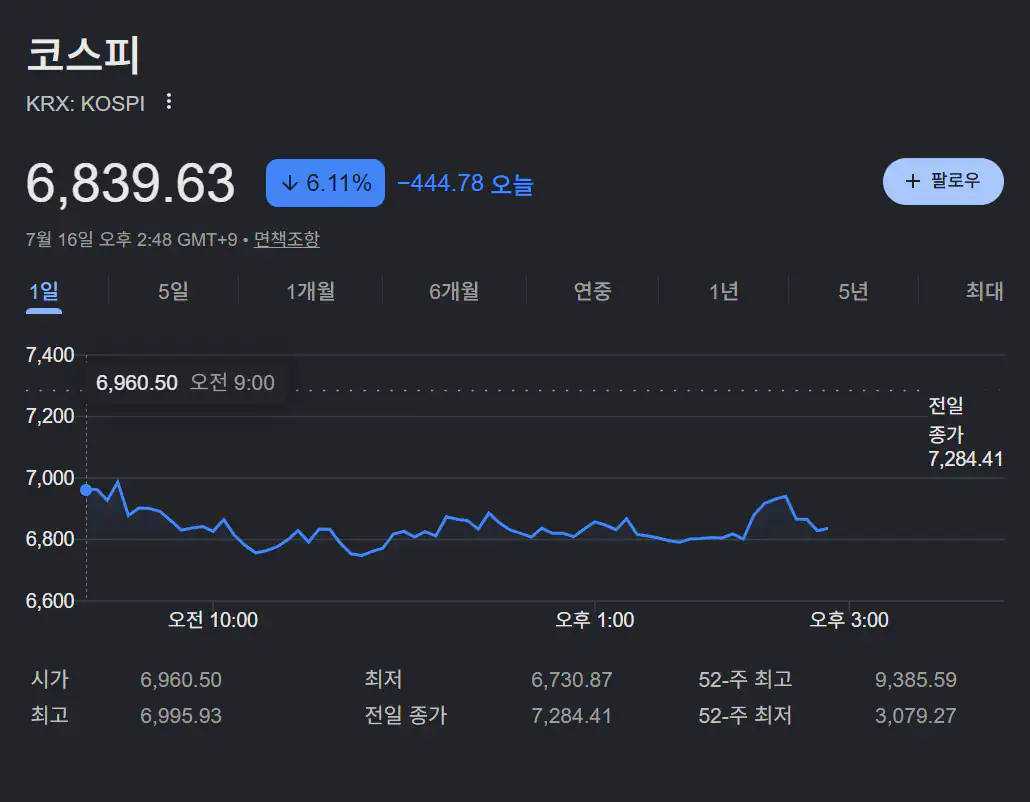1030x802 pixels.
Task: Click the 6,600 y-axis label
Action: 50,600
